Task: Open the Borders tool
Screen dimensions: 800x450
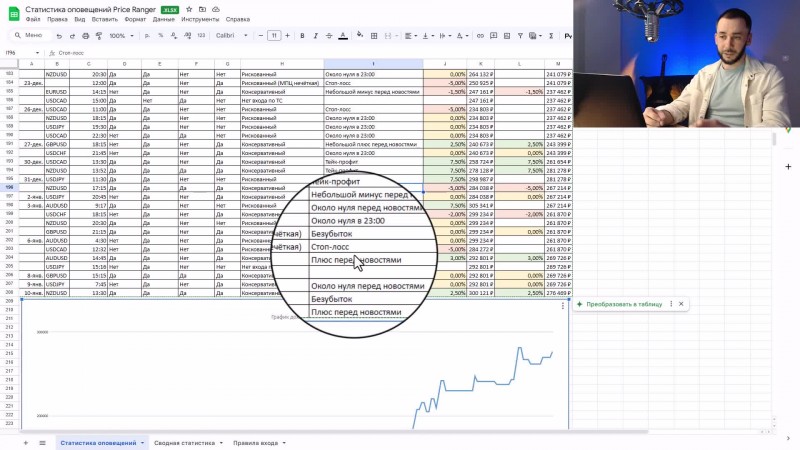Action: coord(374,36)
